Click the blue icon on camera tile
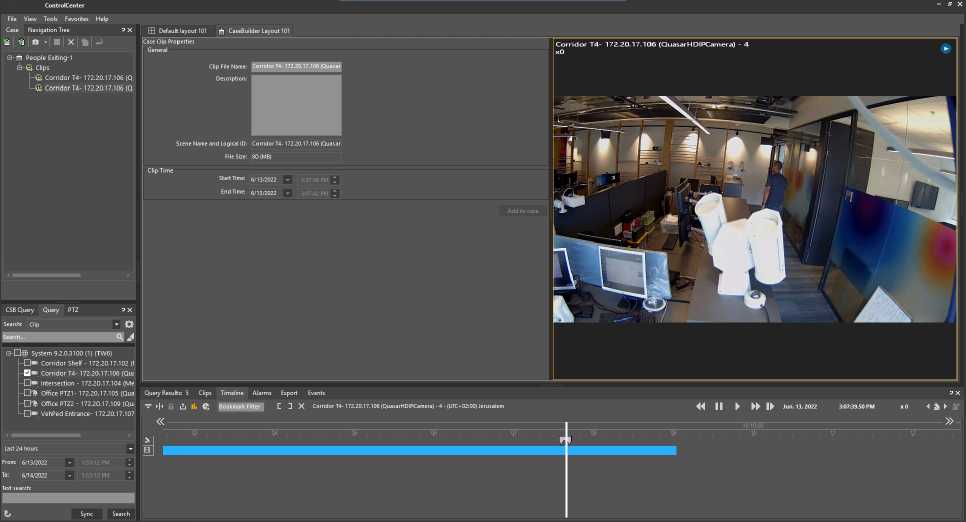 click(945, 48)
